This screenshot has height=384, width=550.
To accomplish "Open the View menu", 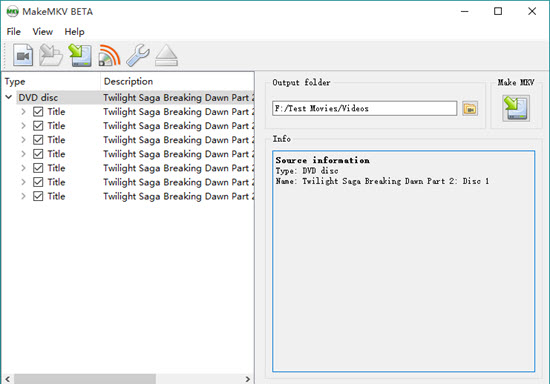I will point(42,32).
